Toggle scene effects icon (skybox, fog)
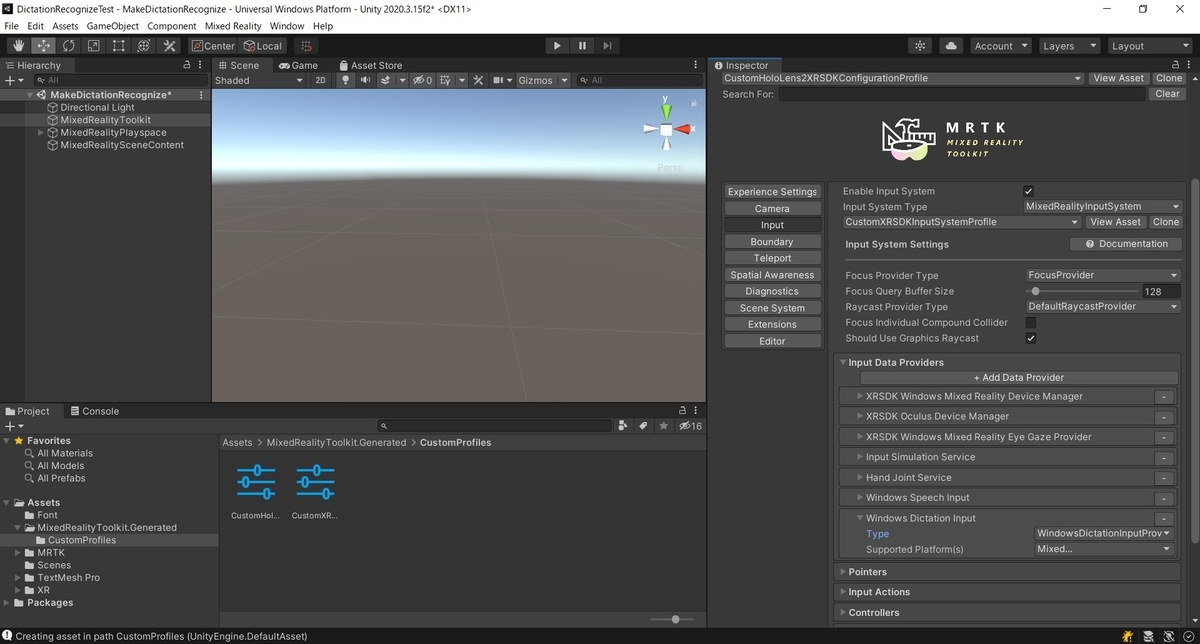The width and height of the screenshot is (1200, 644). coord(387,80)
